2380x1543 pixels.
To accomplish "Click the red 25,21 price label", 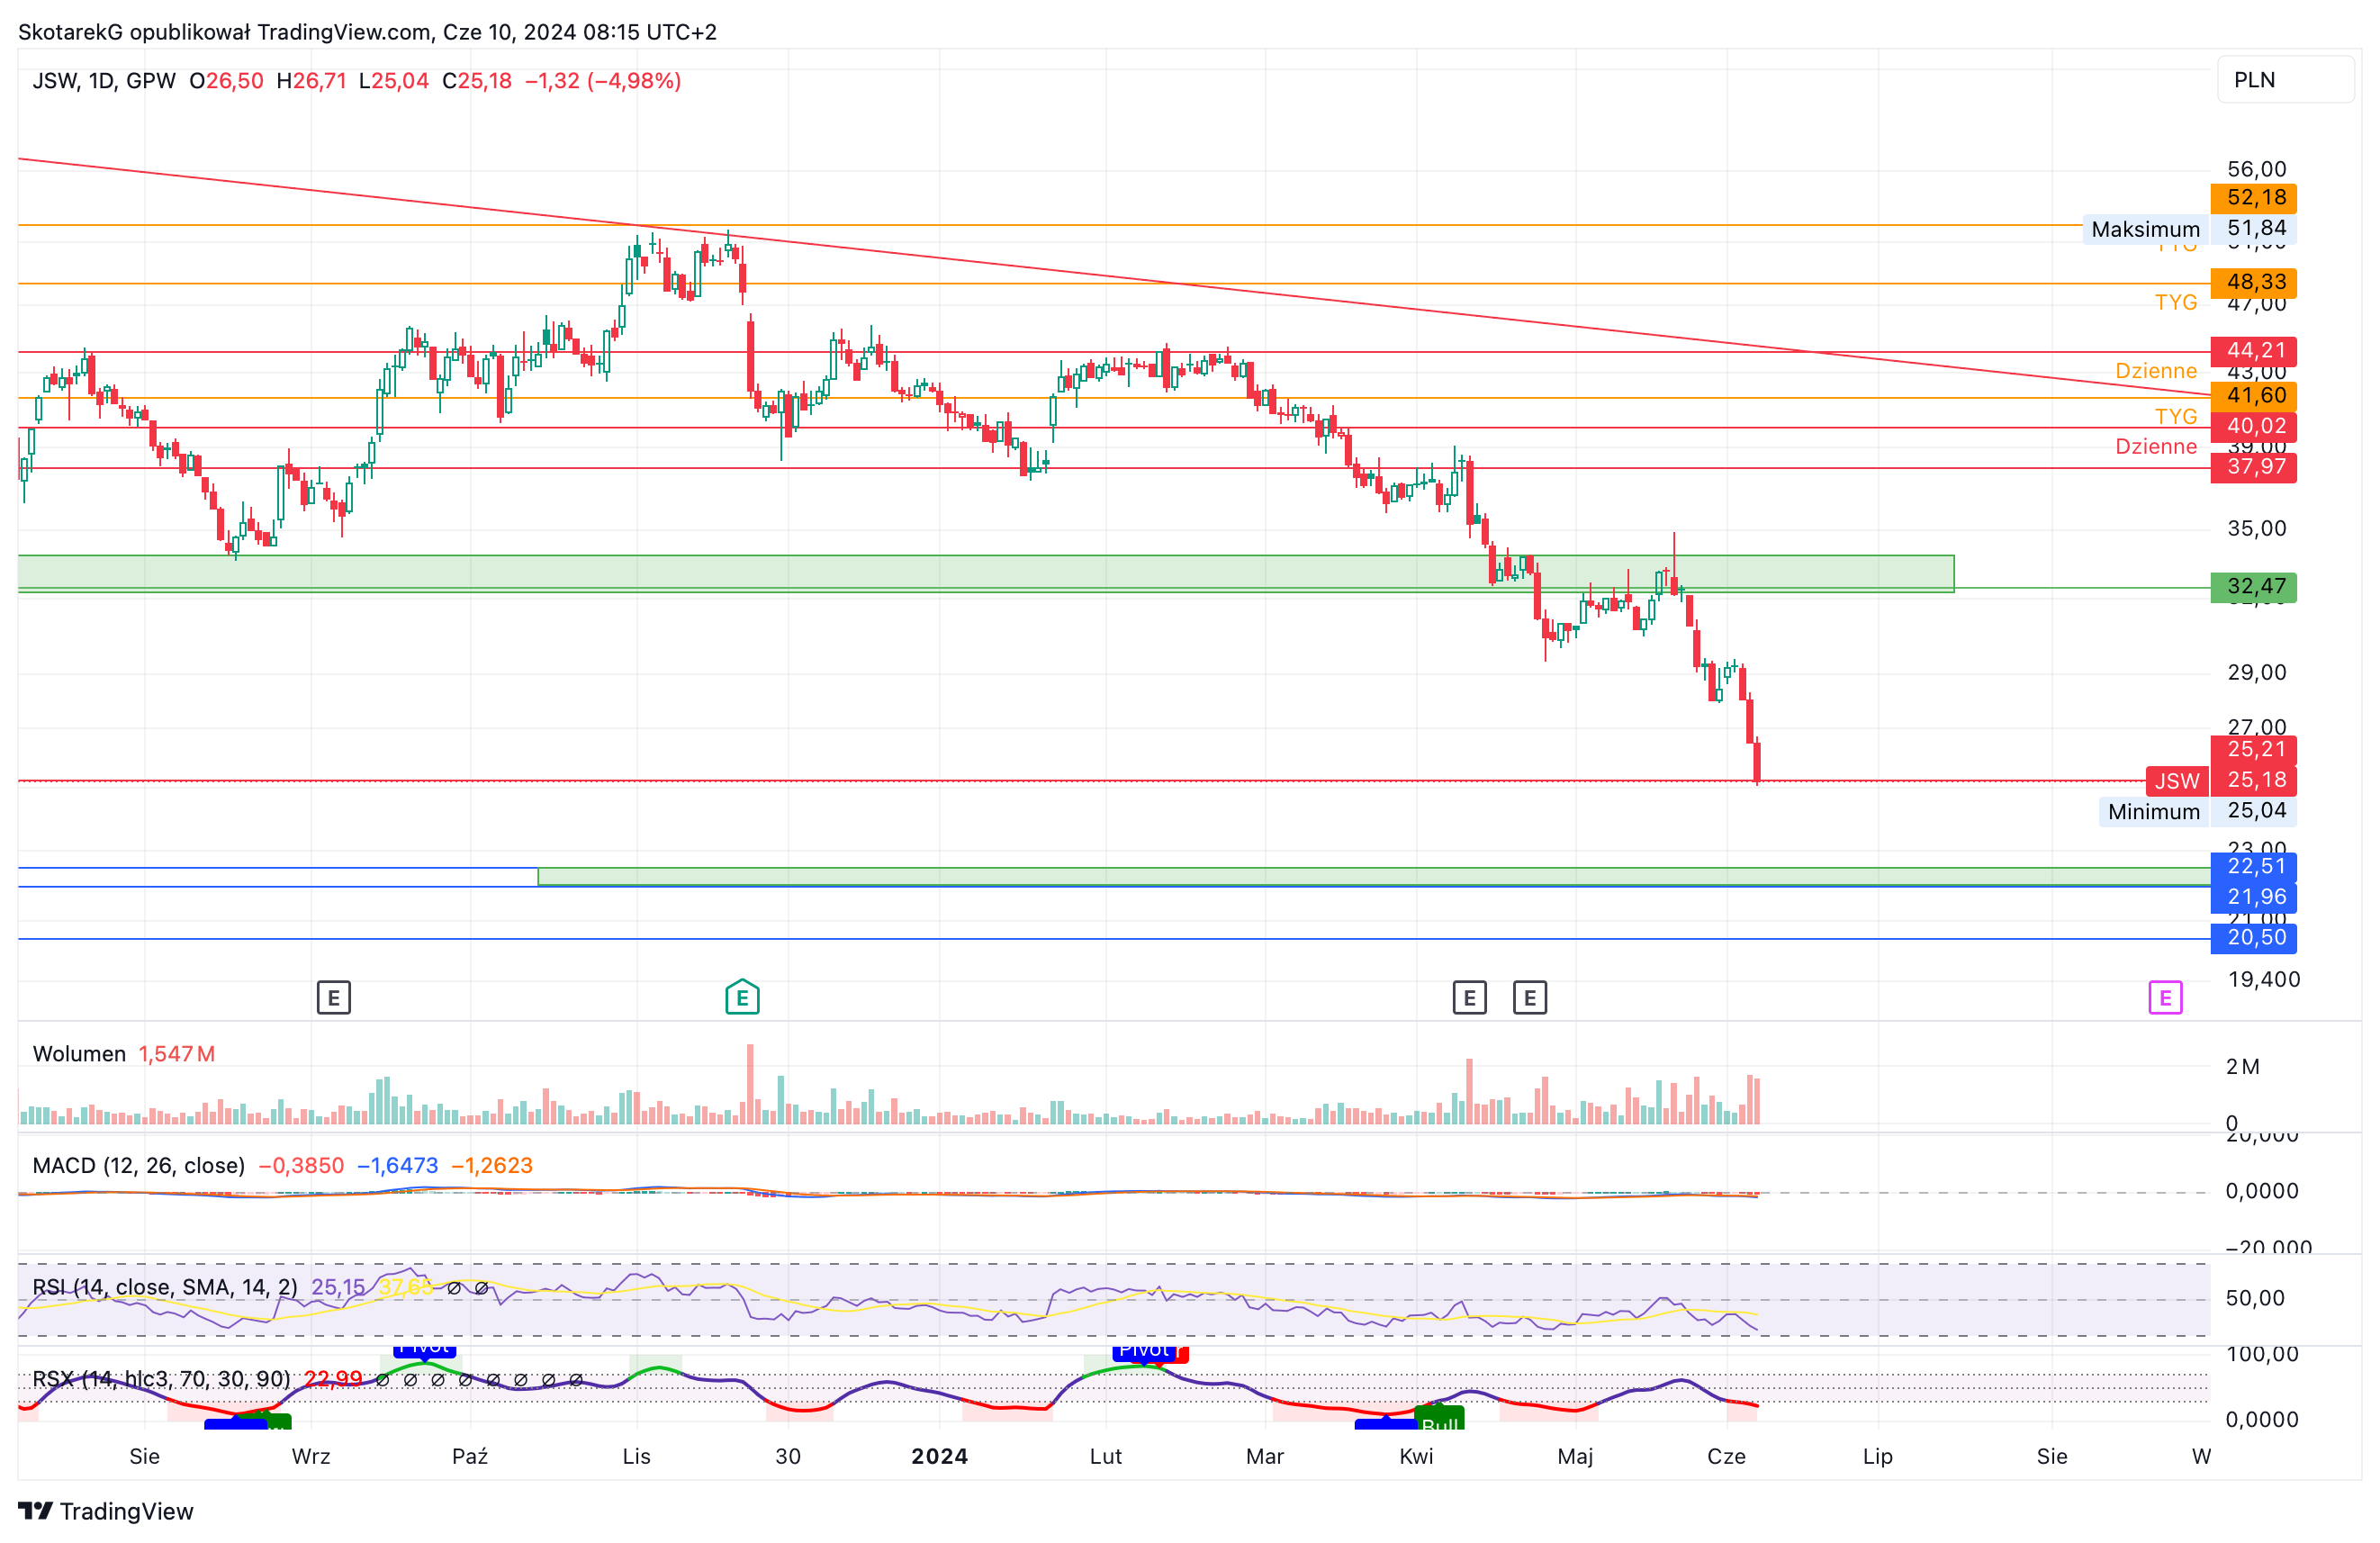I will click(2254, 750).
